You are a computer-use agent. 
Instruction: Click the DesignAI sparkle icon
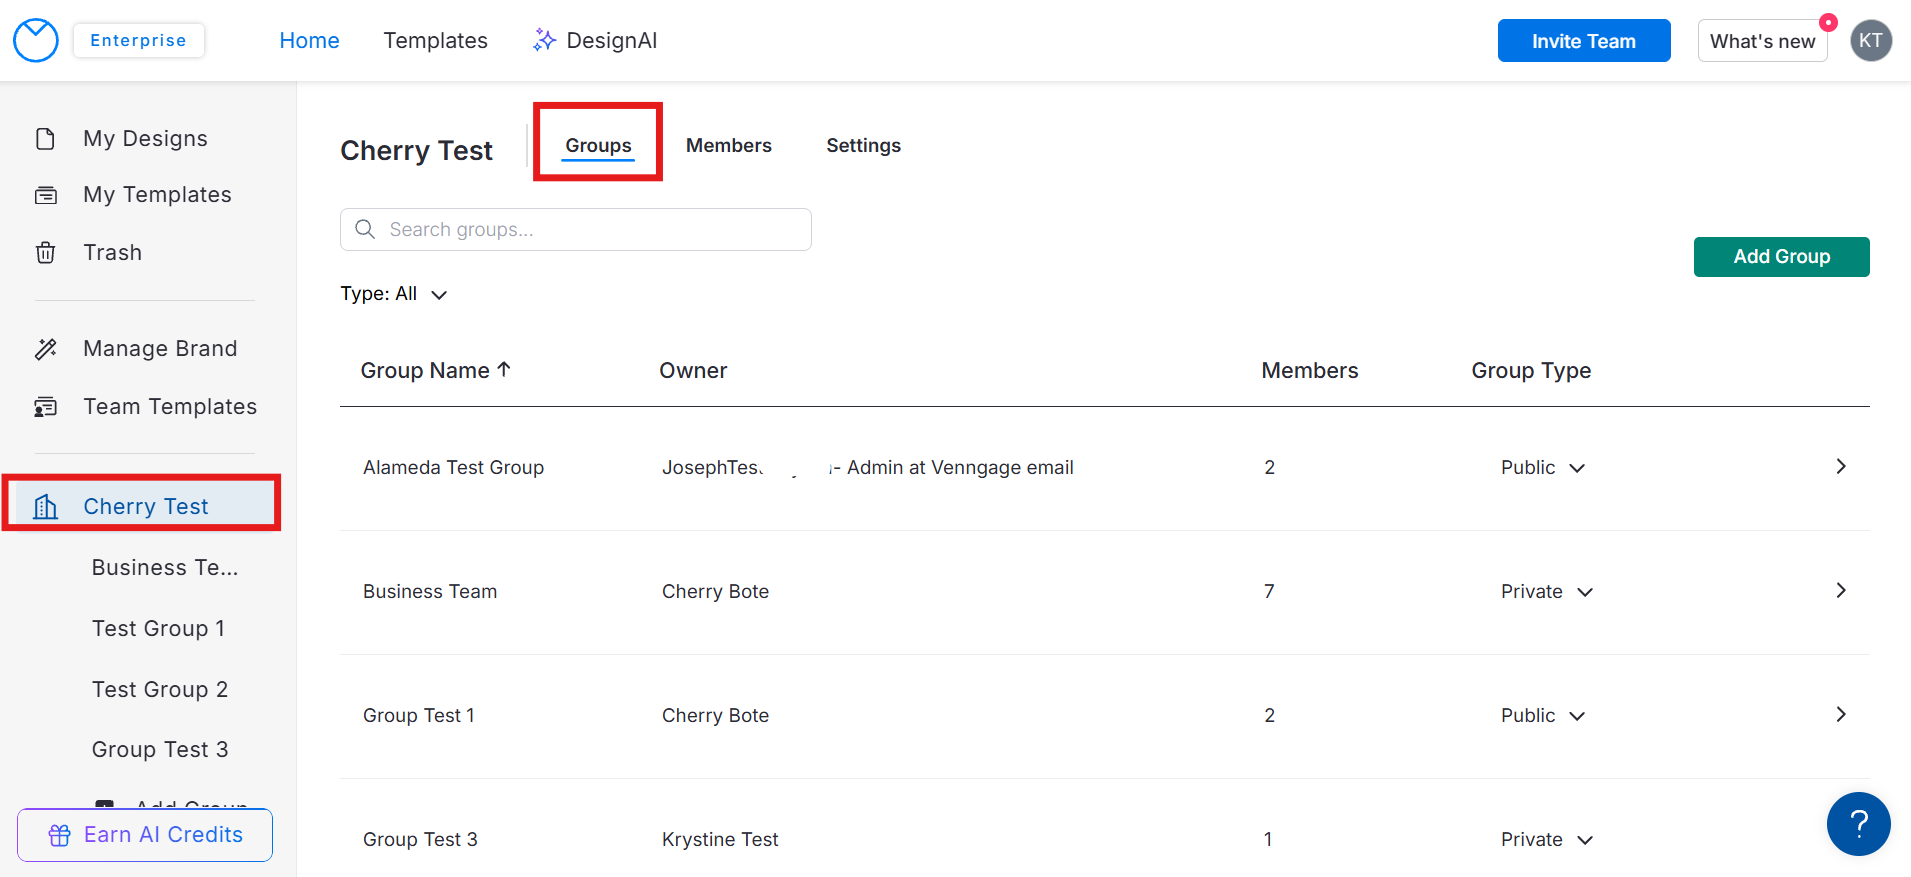click(544, 40)
